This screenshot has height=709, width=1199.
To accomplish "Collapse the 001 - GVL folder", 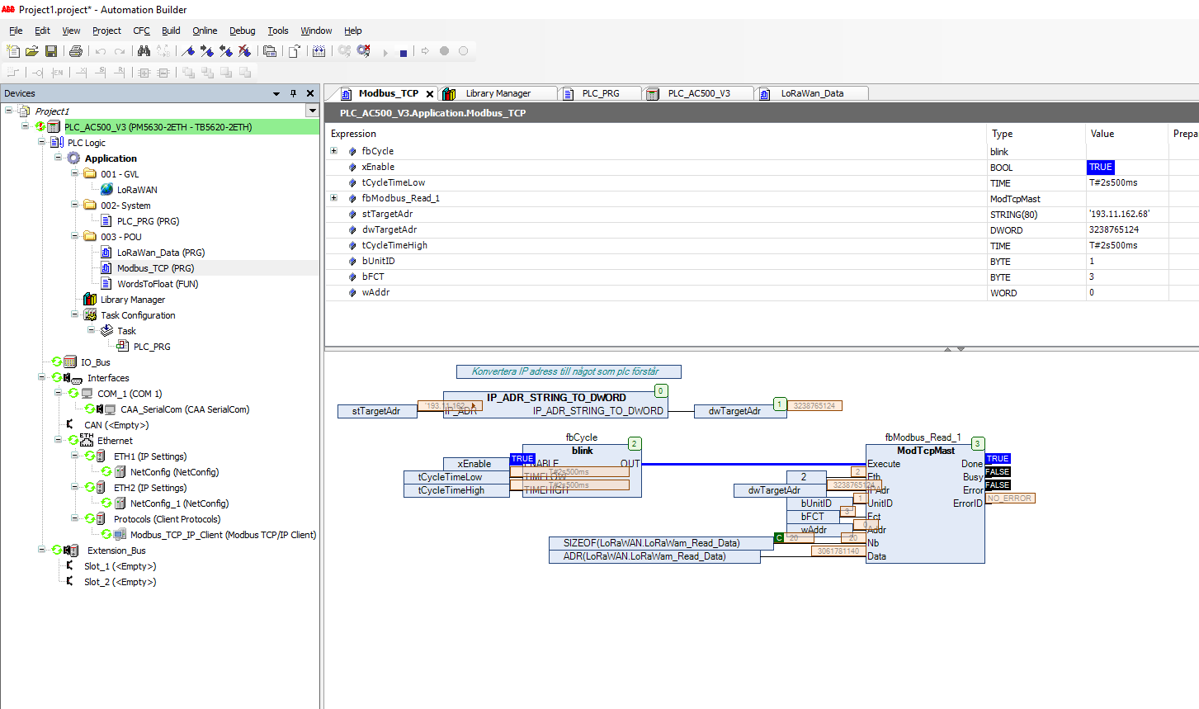I will pos(75,174).
